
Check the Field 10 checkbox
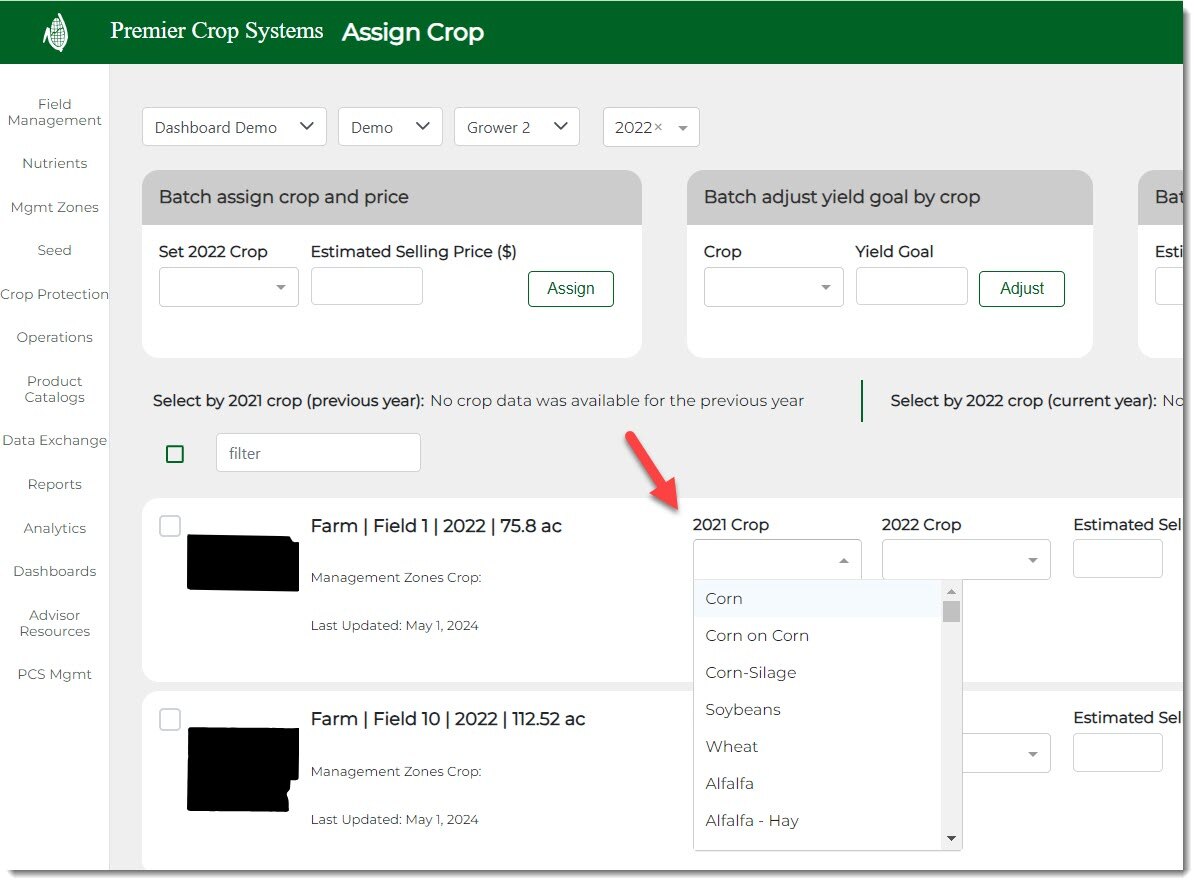tap(170, 719)
